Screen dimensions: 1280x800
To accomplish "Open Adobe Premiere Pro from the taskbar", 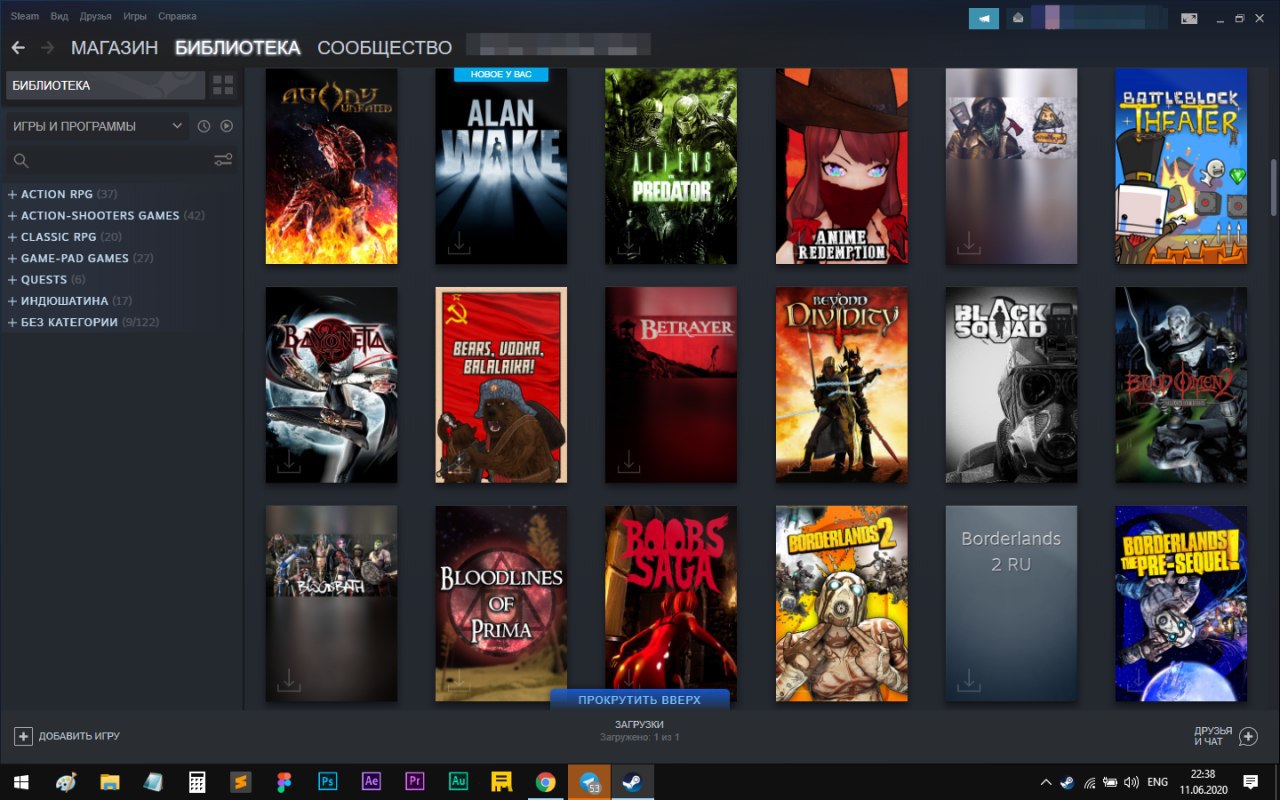I will [415, 781].
